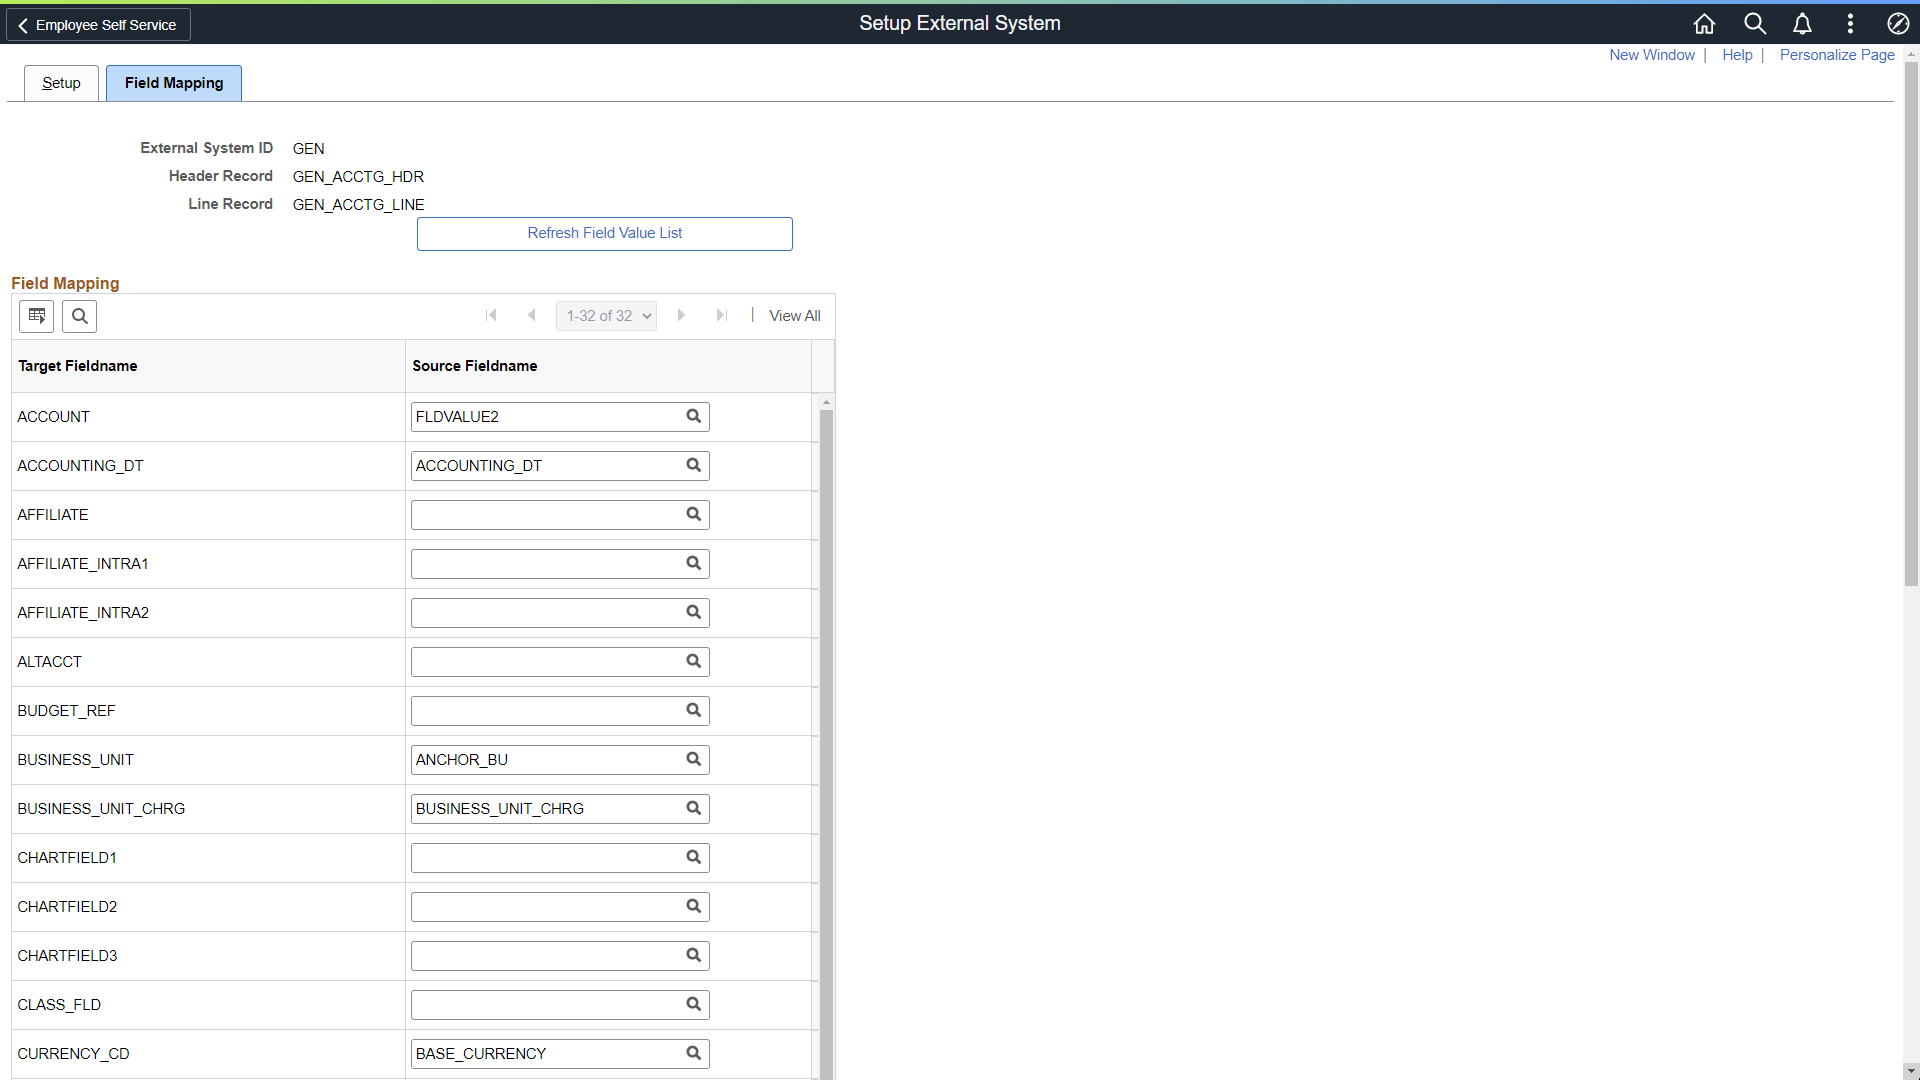
Task: Click the Employee Self Service back arrow
Action: [x=22, y=24]
